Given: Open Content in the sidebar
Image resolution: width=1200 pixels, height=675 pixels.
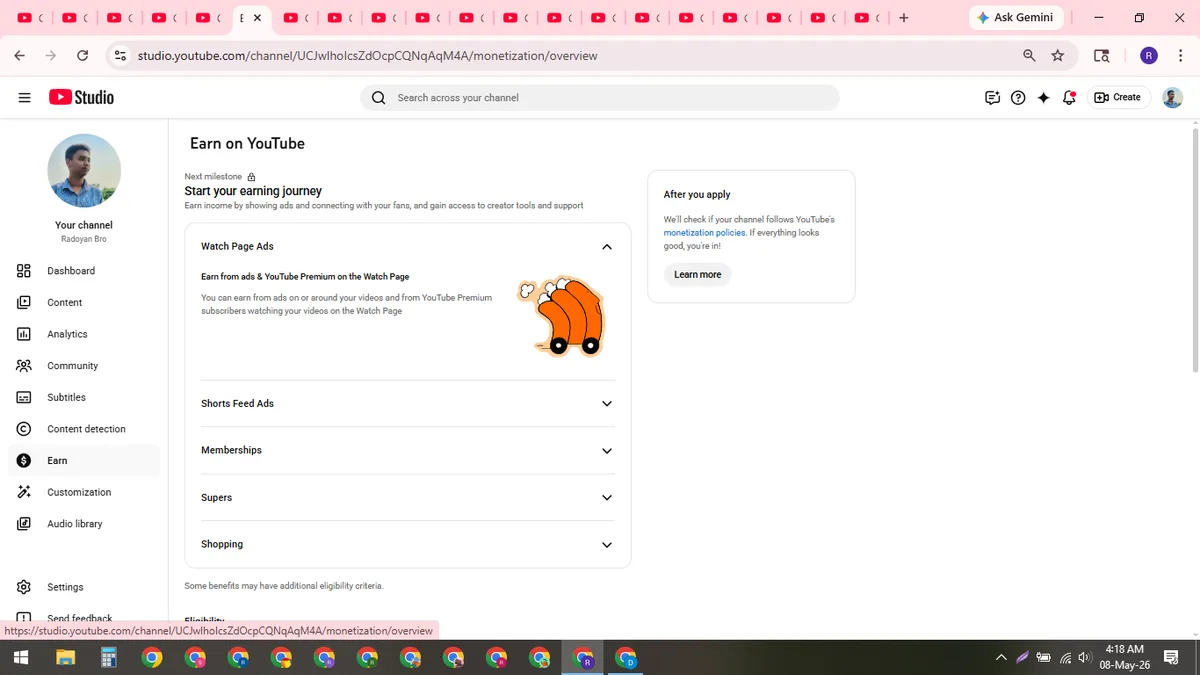Looking at the screenshot, I should coord(84,302).
